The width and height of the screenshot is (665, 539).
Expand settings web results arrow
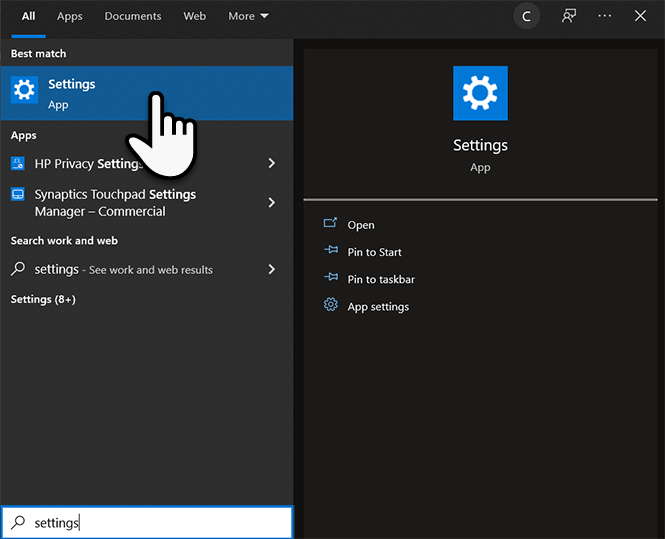click(x=271, y=269)
